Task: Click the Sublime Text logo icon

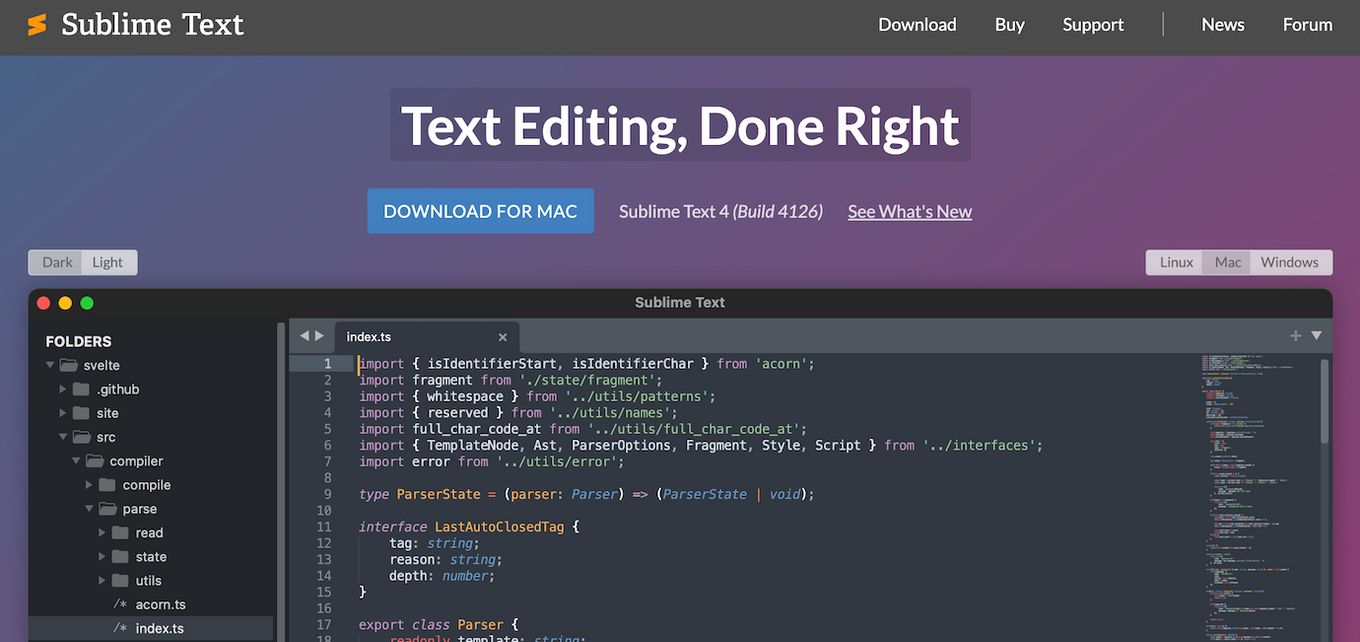Action: tap(38, 24)
